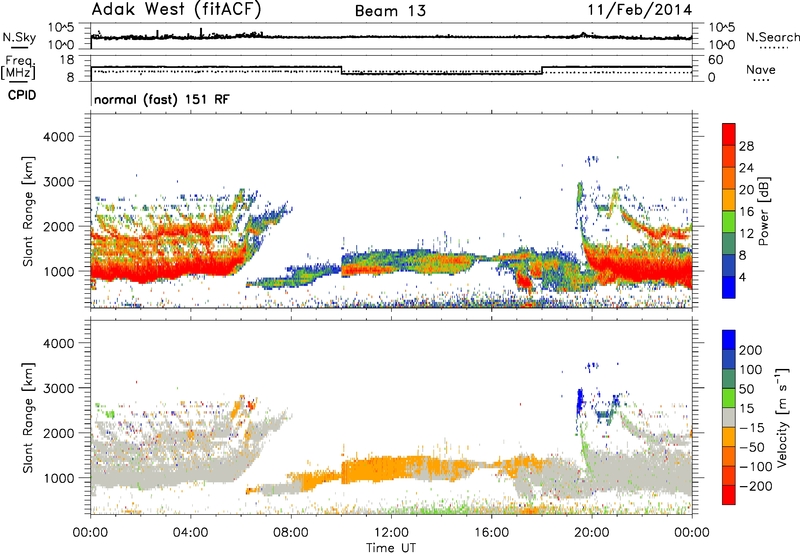
Task: Click the '200' tick on the Velocity color bar
Action: coord(751,350)
